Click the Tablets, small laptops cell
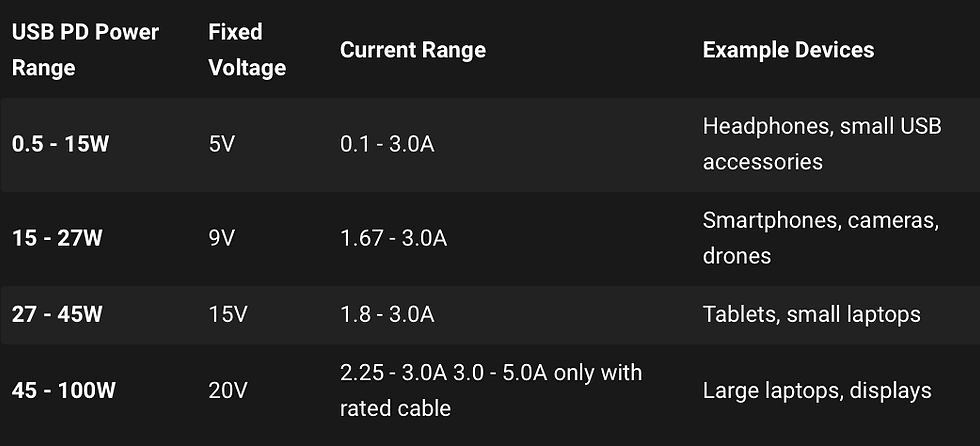The width and height of the screenshot is (980, 446). [x=811, y=314]
